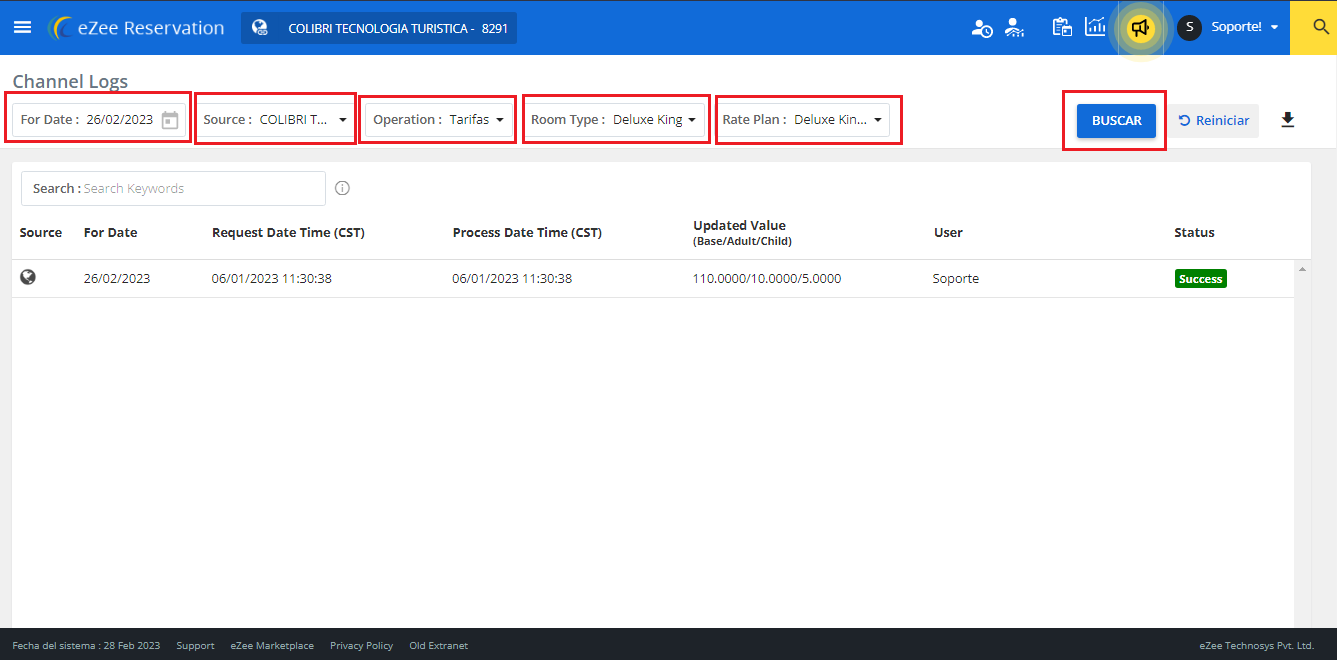Open the analytics chart icon
Viewport: 1337px width, 660px height.
click(x=1096, y=27)
